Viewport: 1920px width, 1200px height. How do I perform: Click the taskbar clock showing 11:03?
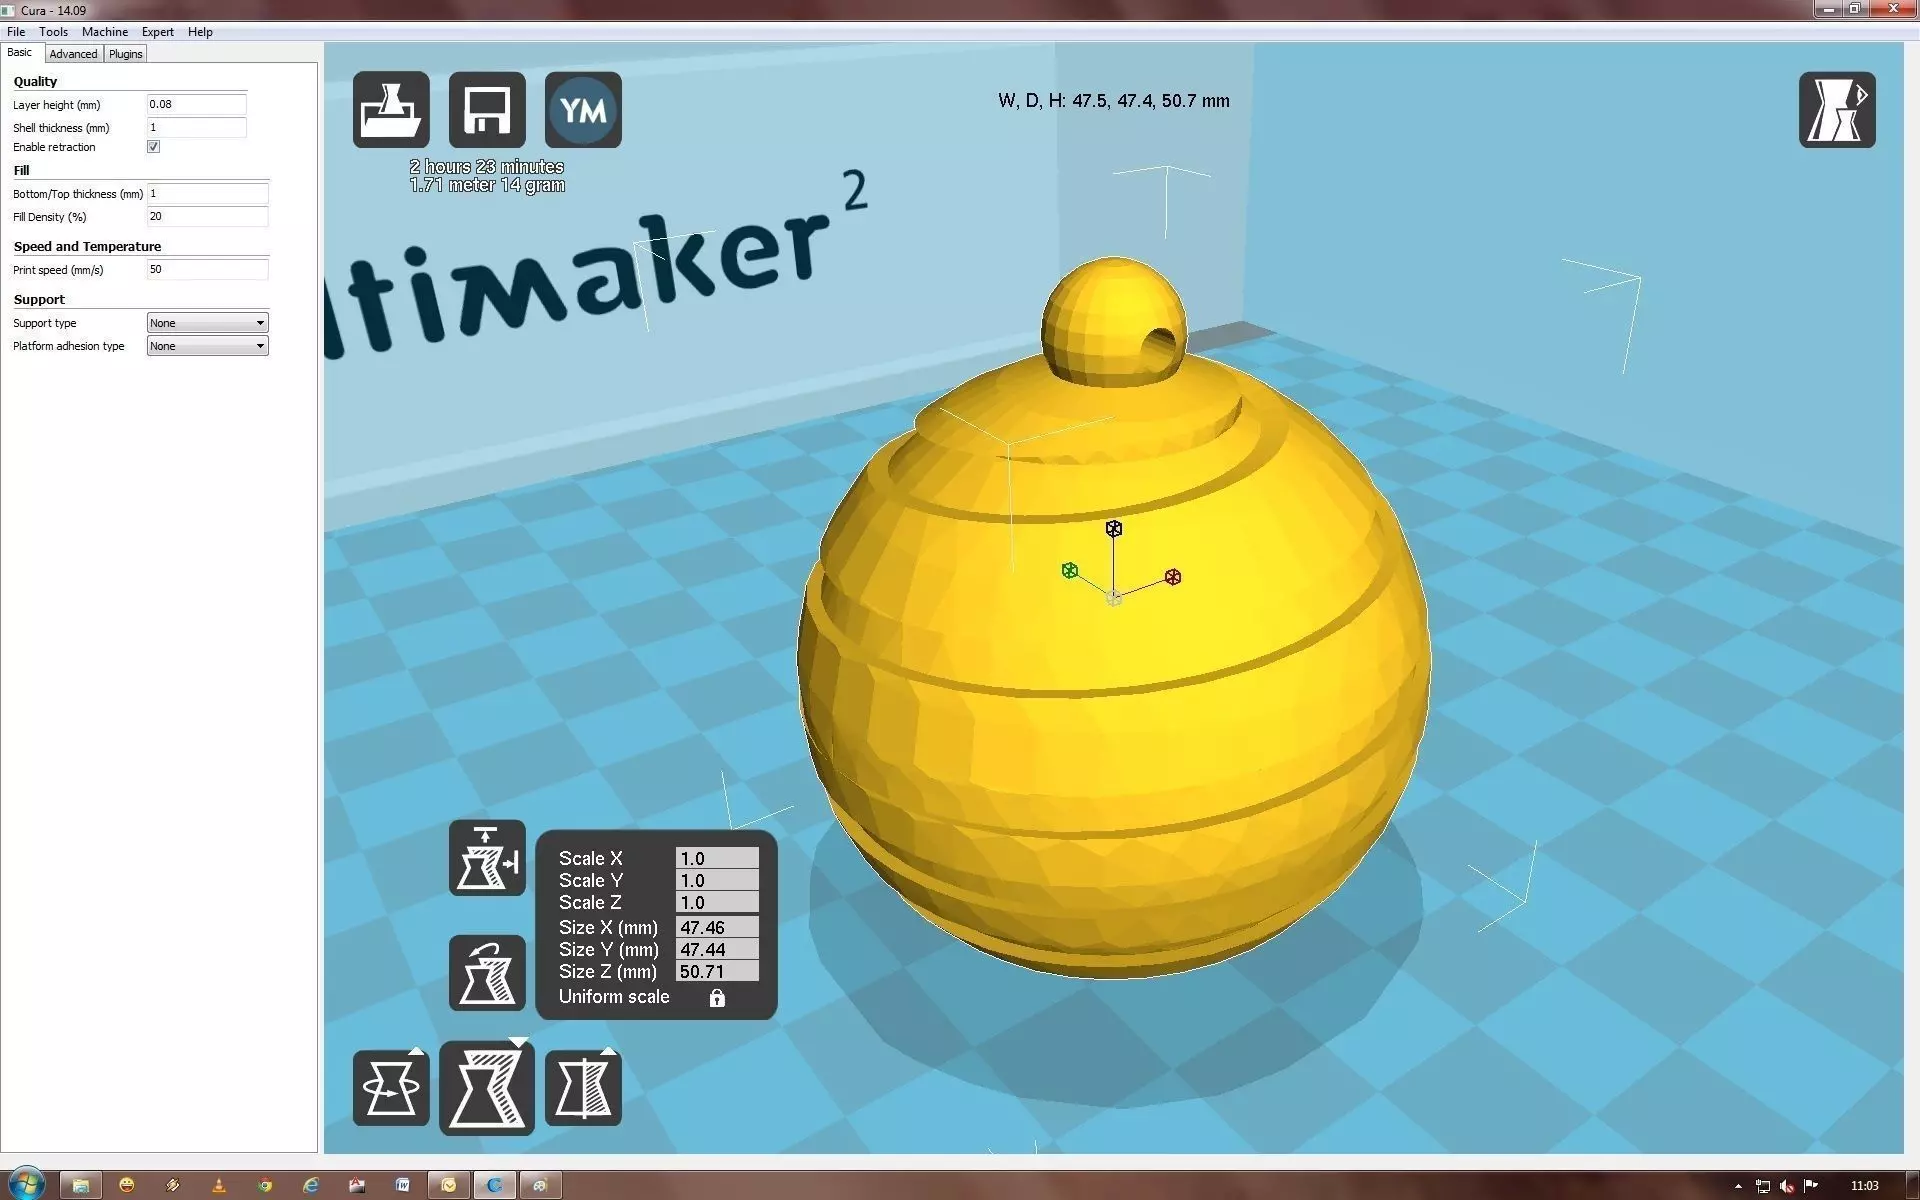(1864, 1186)
